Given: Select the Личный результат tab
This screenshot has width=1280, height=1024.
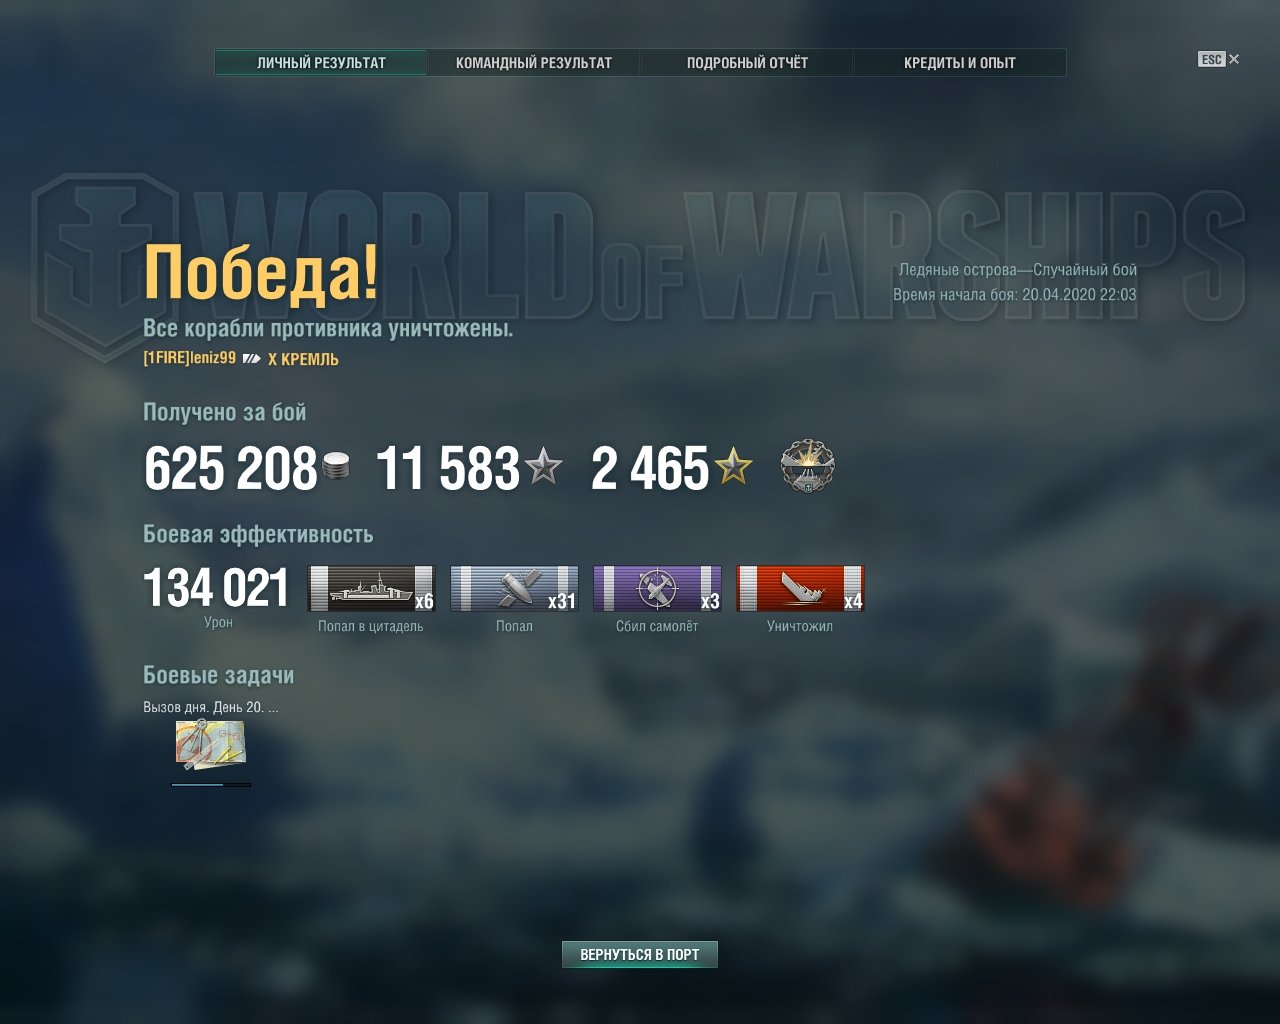Looking at the screenshot, I should 321,62.
